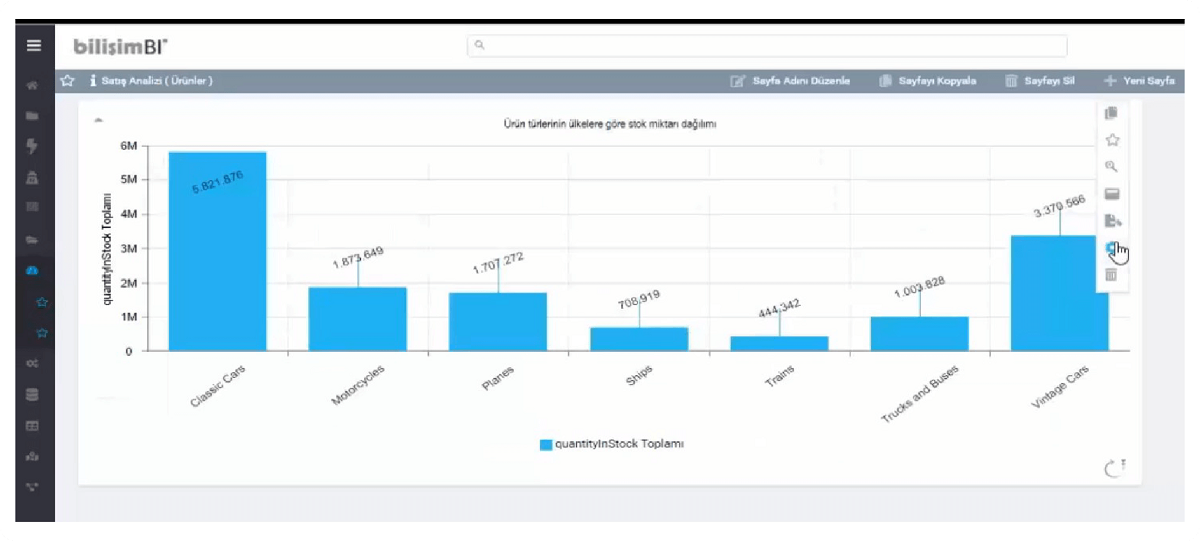Click the copy icon in chart toolbar
Viewport: 1200px width, 541px height.
(1111, 114)
